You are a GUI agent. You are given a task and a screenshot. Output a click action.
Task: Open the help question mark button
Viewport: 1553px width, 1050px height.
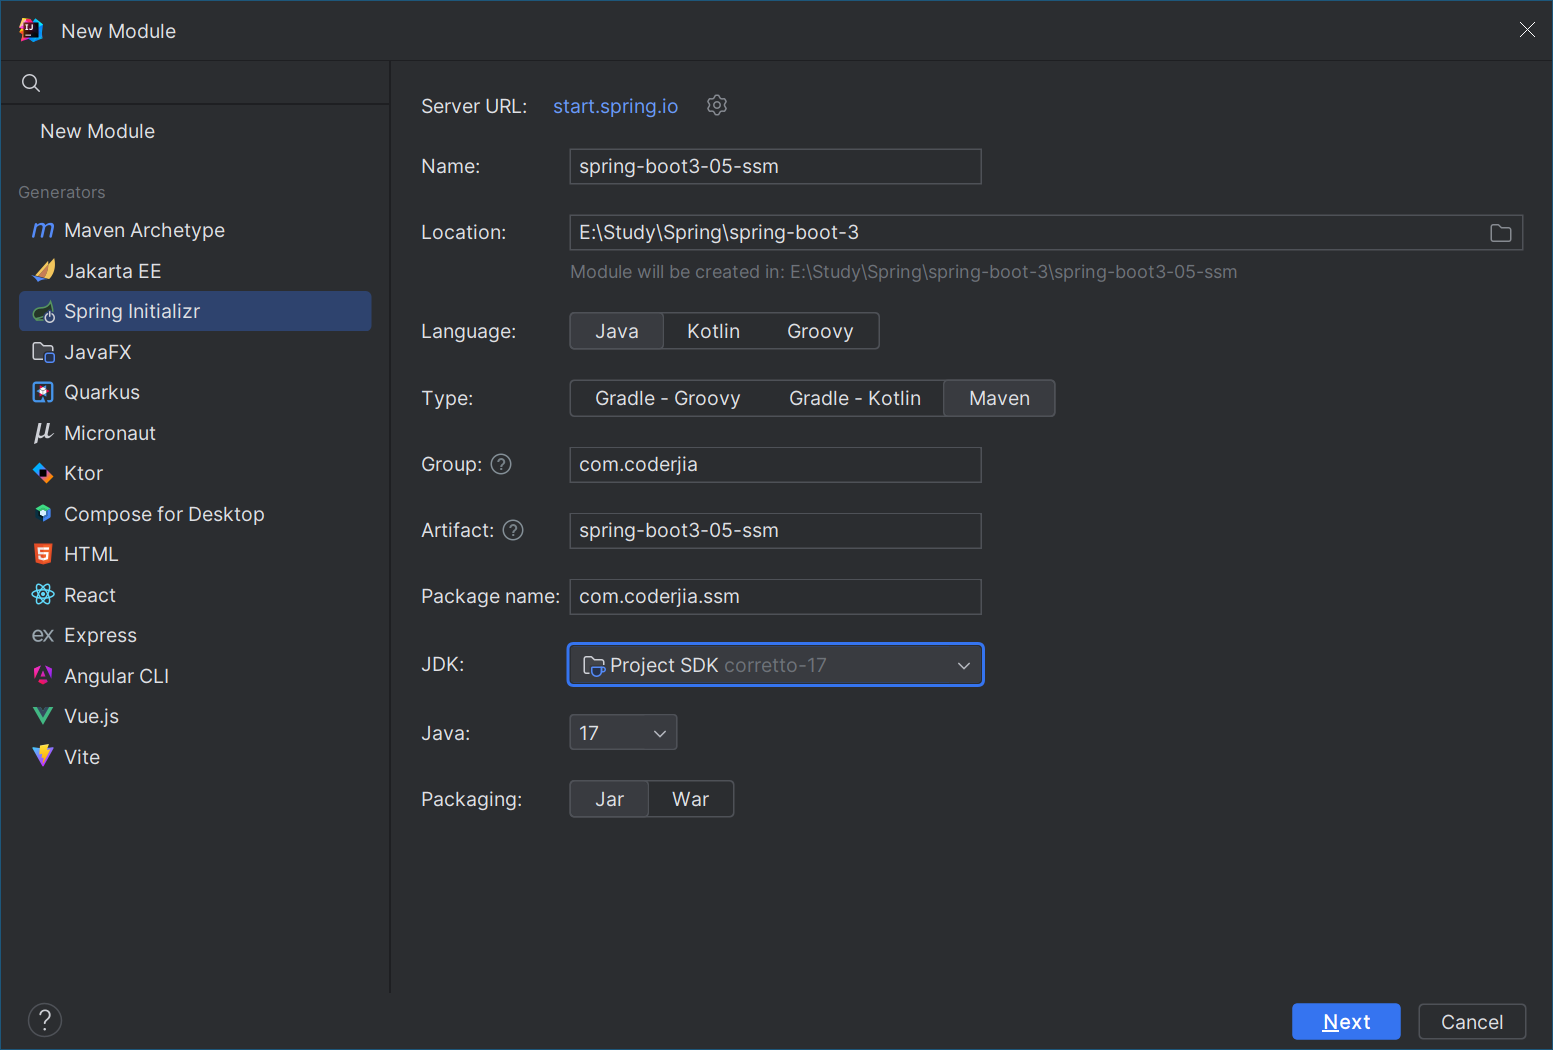click(45, 1020)
